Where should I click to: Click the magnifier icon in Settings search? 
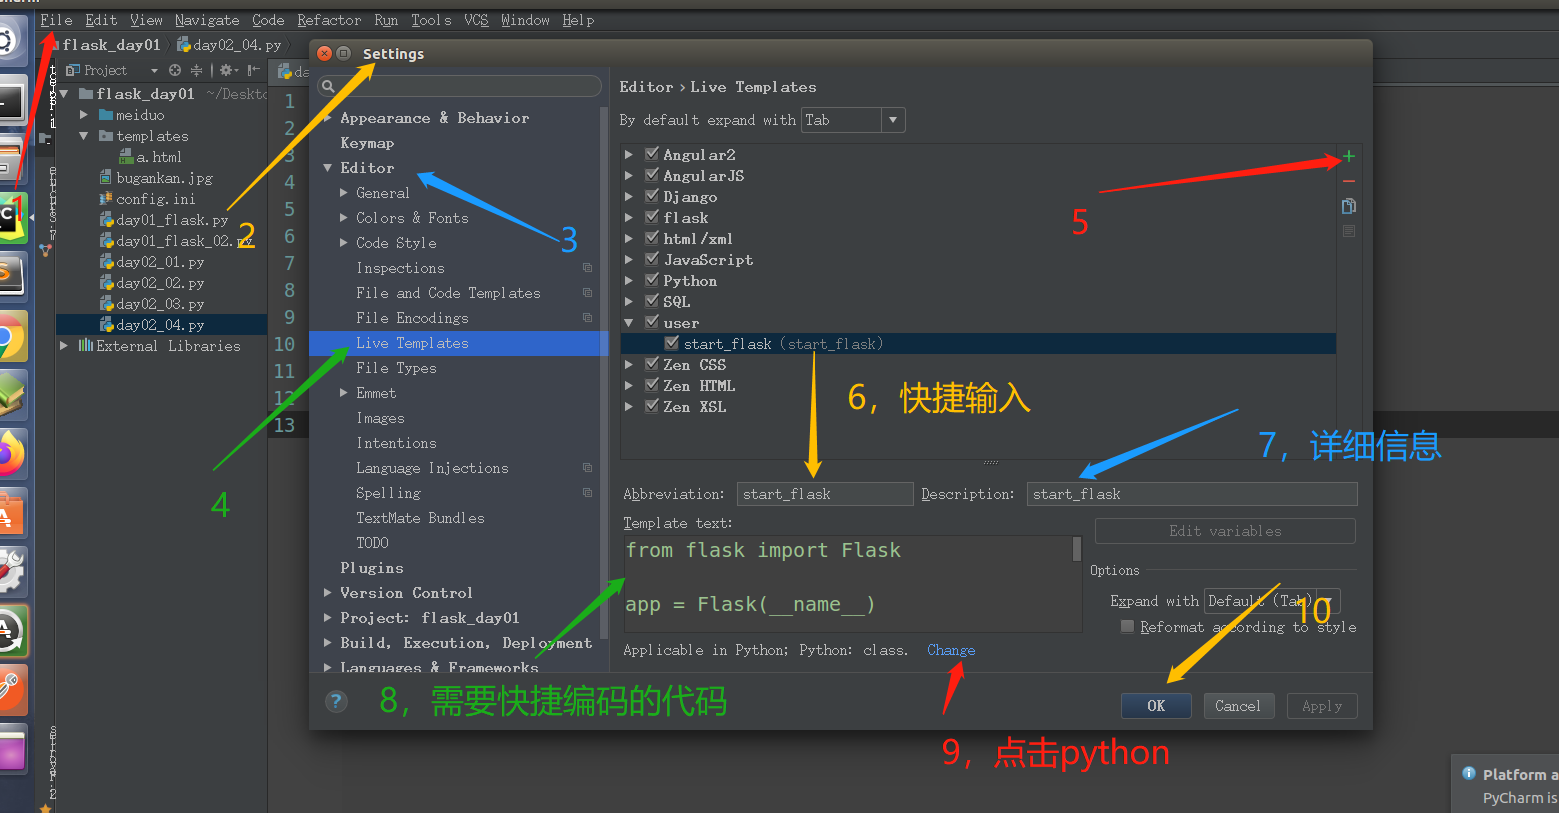coord(328,86)
